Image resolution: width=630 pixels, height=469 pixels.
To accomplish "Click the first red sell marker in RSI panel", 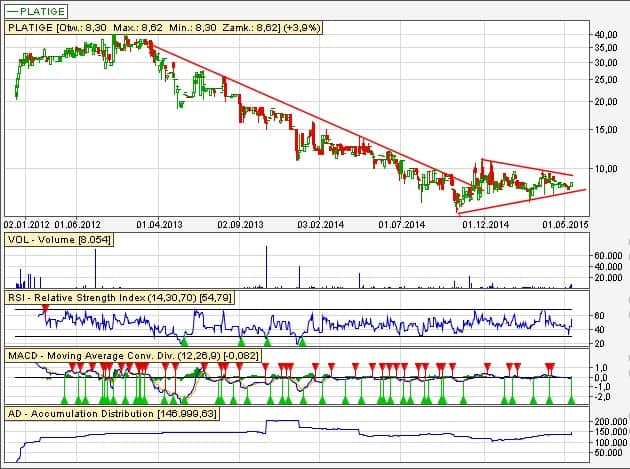I will [44, 311].
